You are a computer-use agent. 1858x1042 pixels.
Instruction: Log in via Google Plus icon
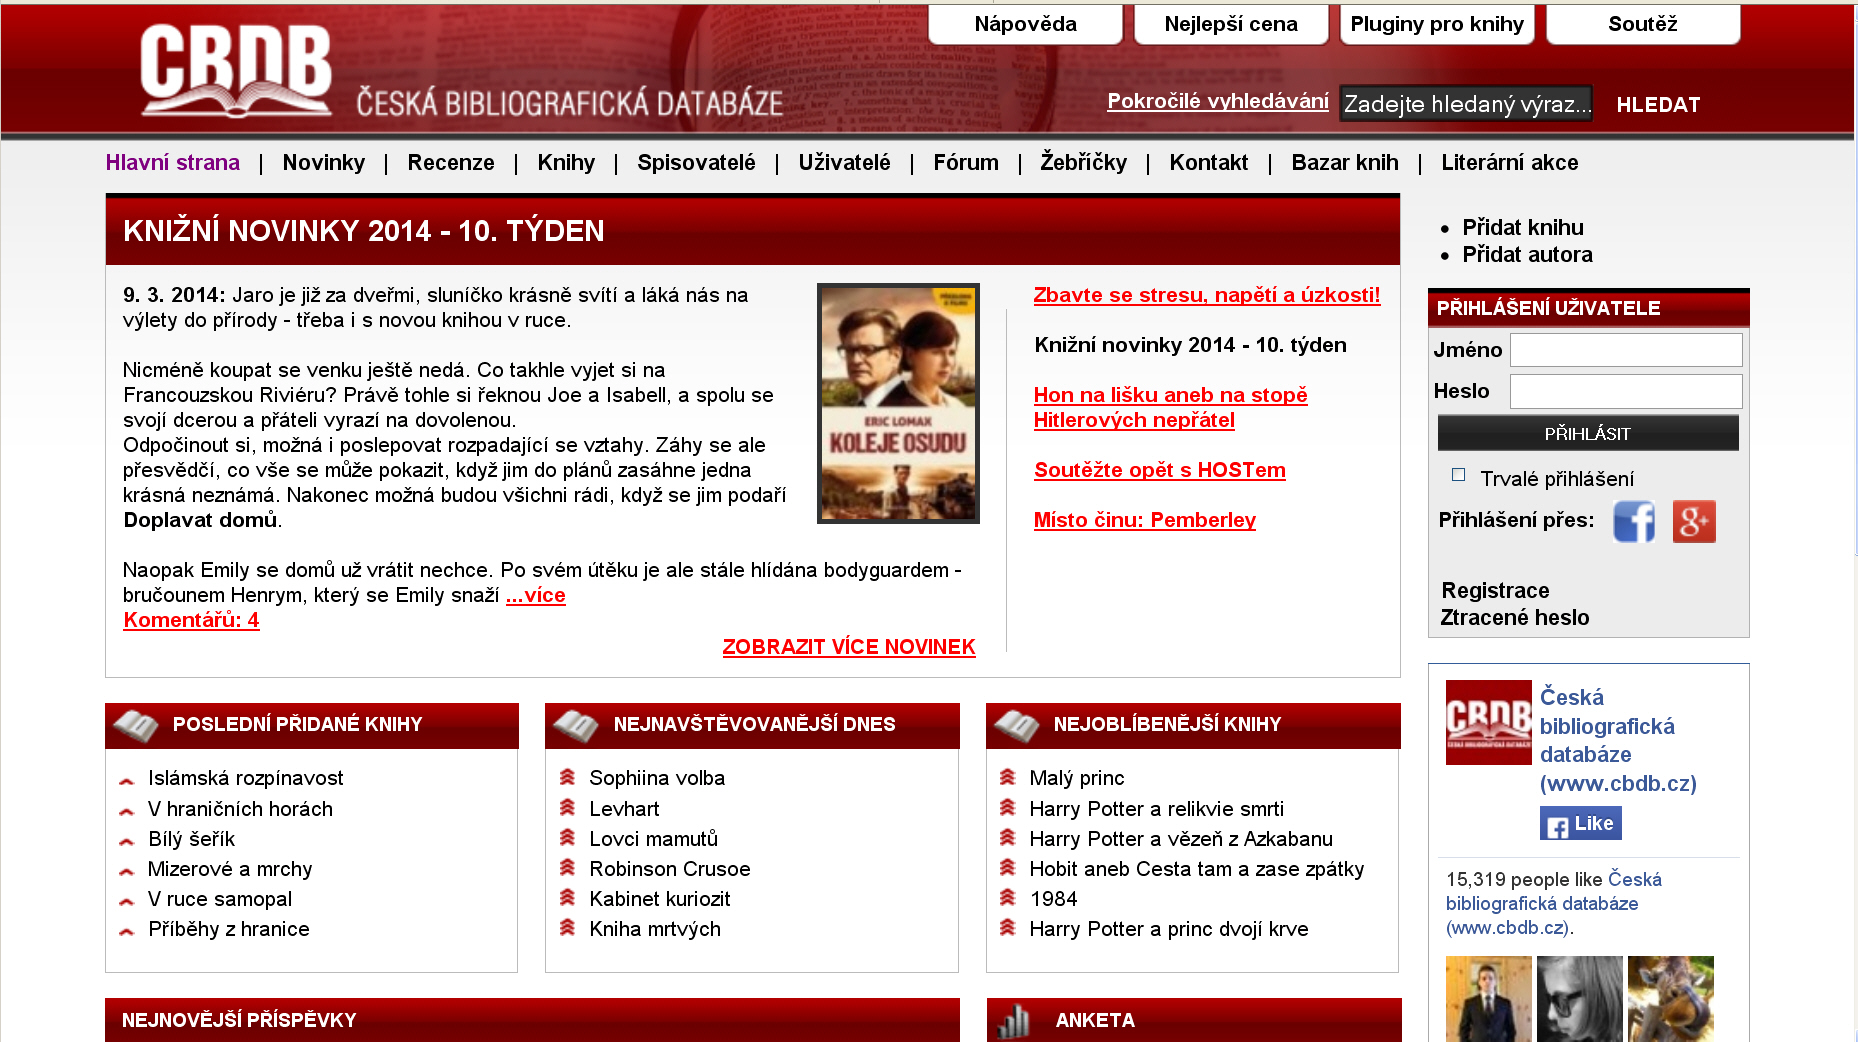pos(1693,521)
